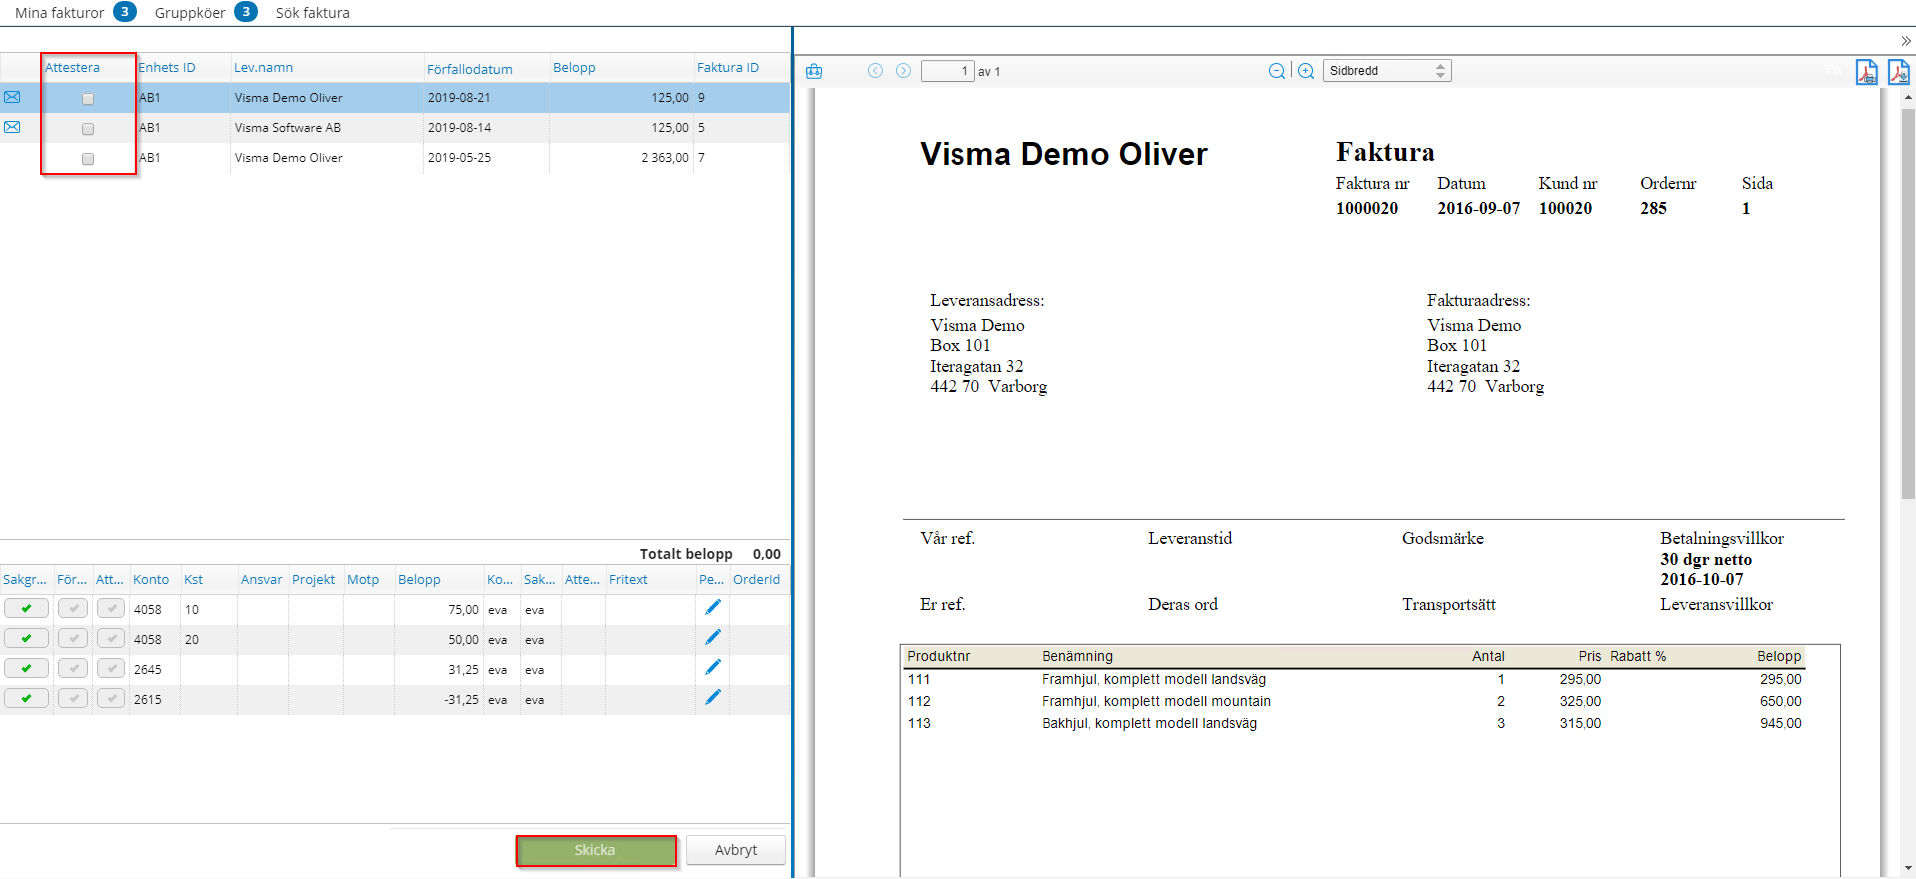Viewport: 1916px width, 879px height.
Task: Collapse the preview panel with the double chevron
Action: click(x=1906, y=41)
